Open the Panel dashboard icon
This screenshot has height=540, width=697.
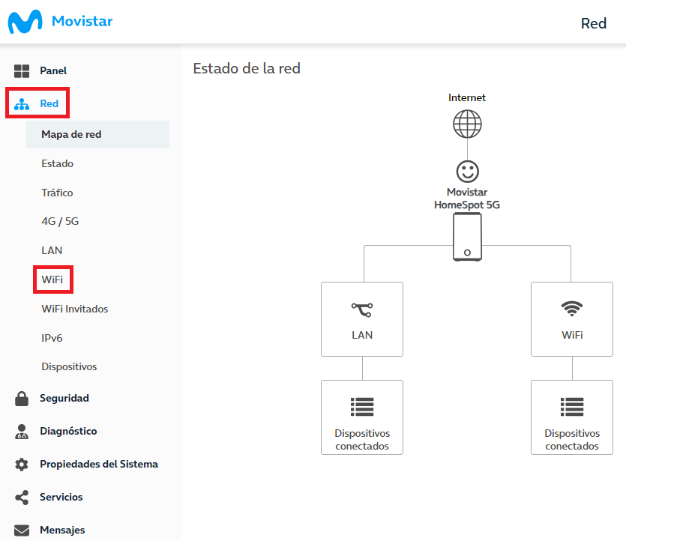(x=21, y=71)
